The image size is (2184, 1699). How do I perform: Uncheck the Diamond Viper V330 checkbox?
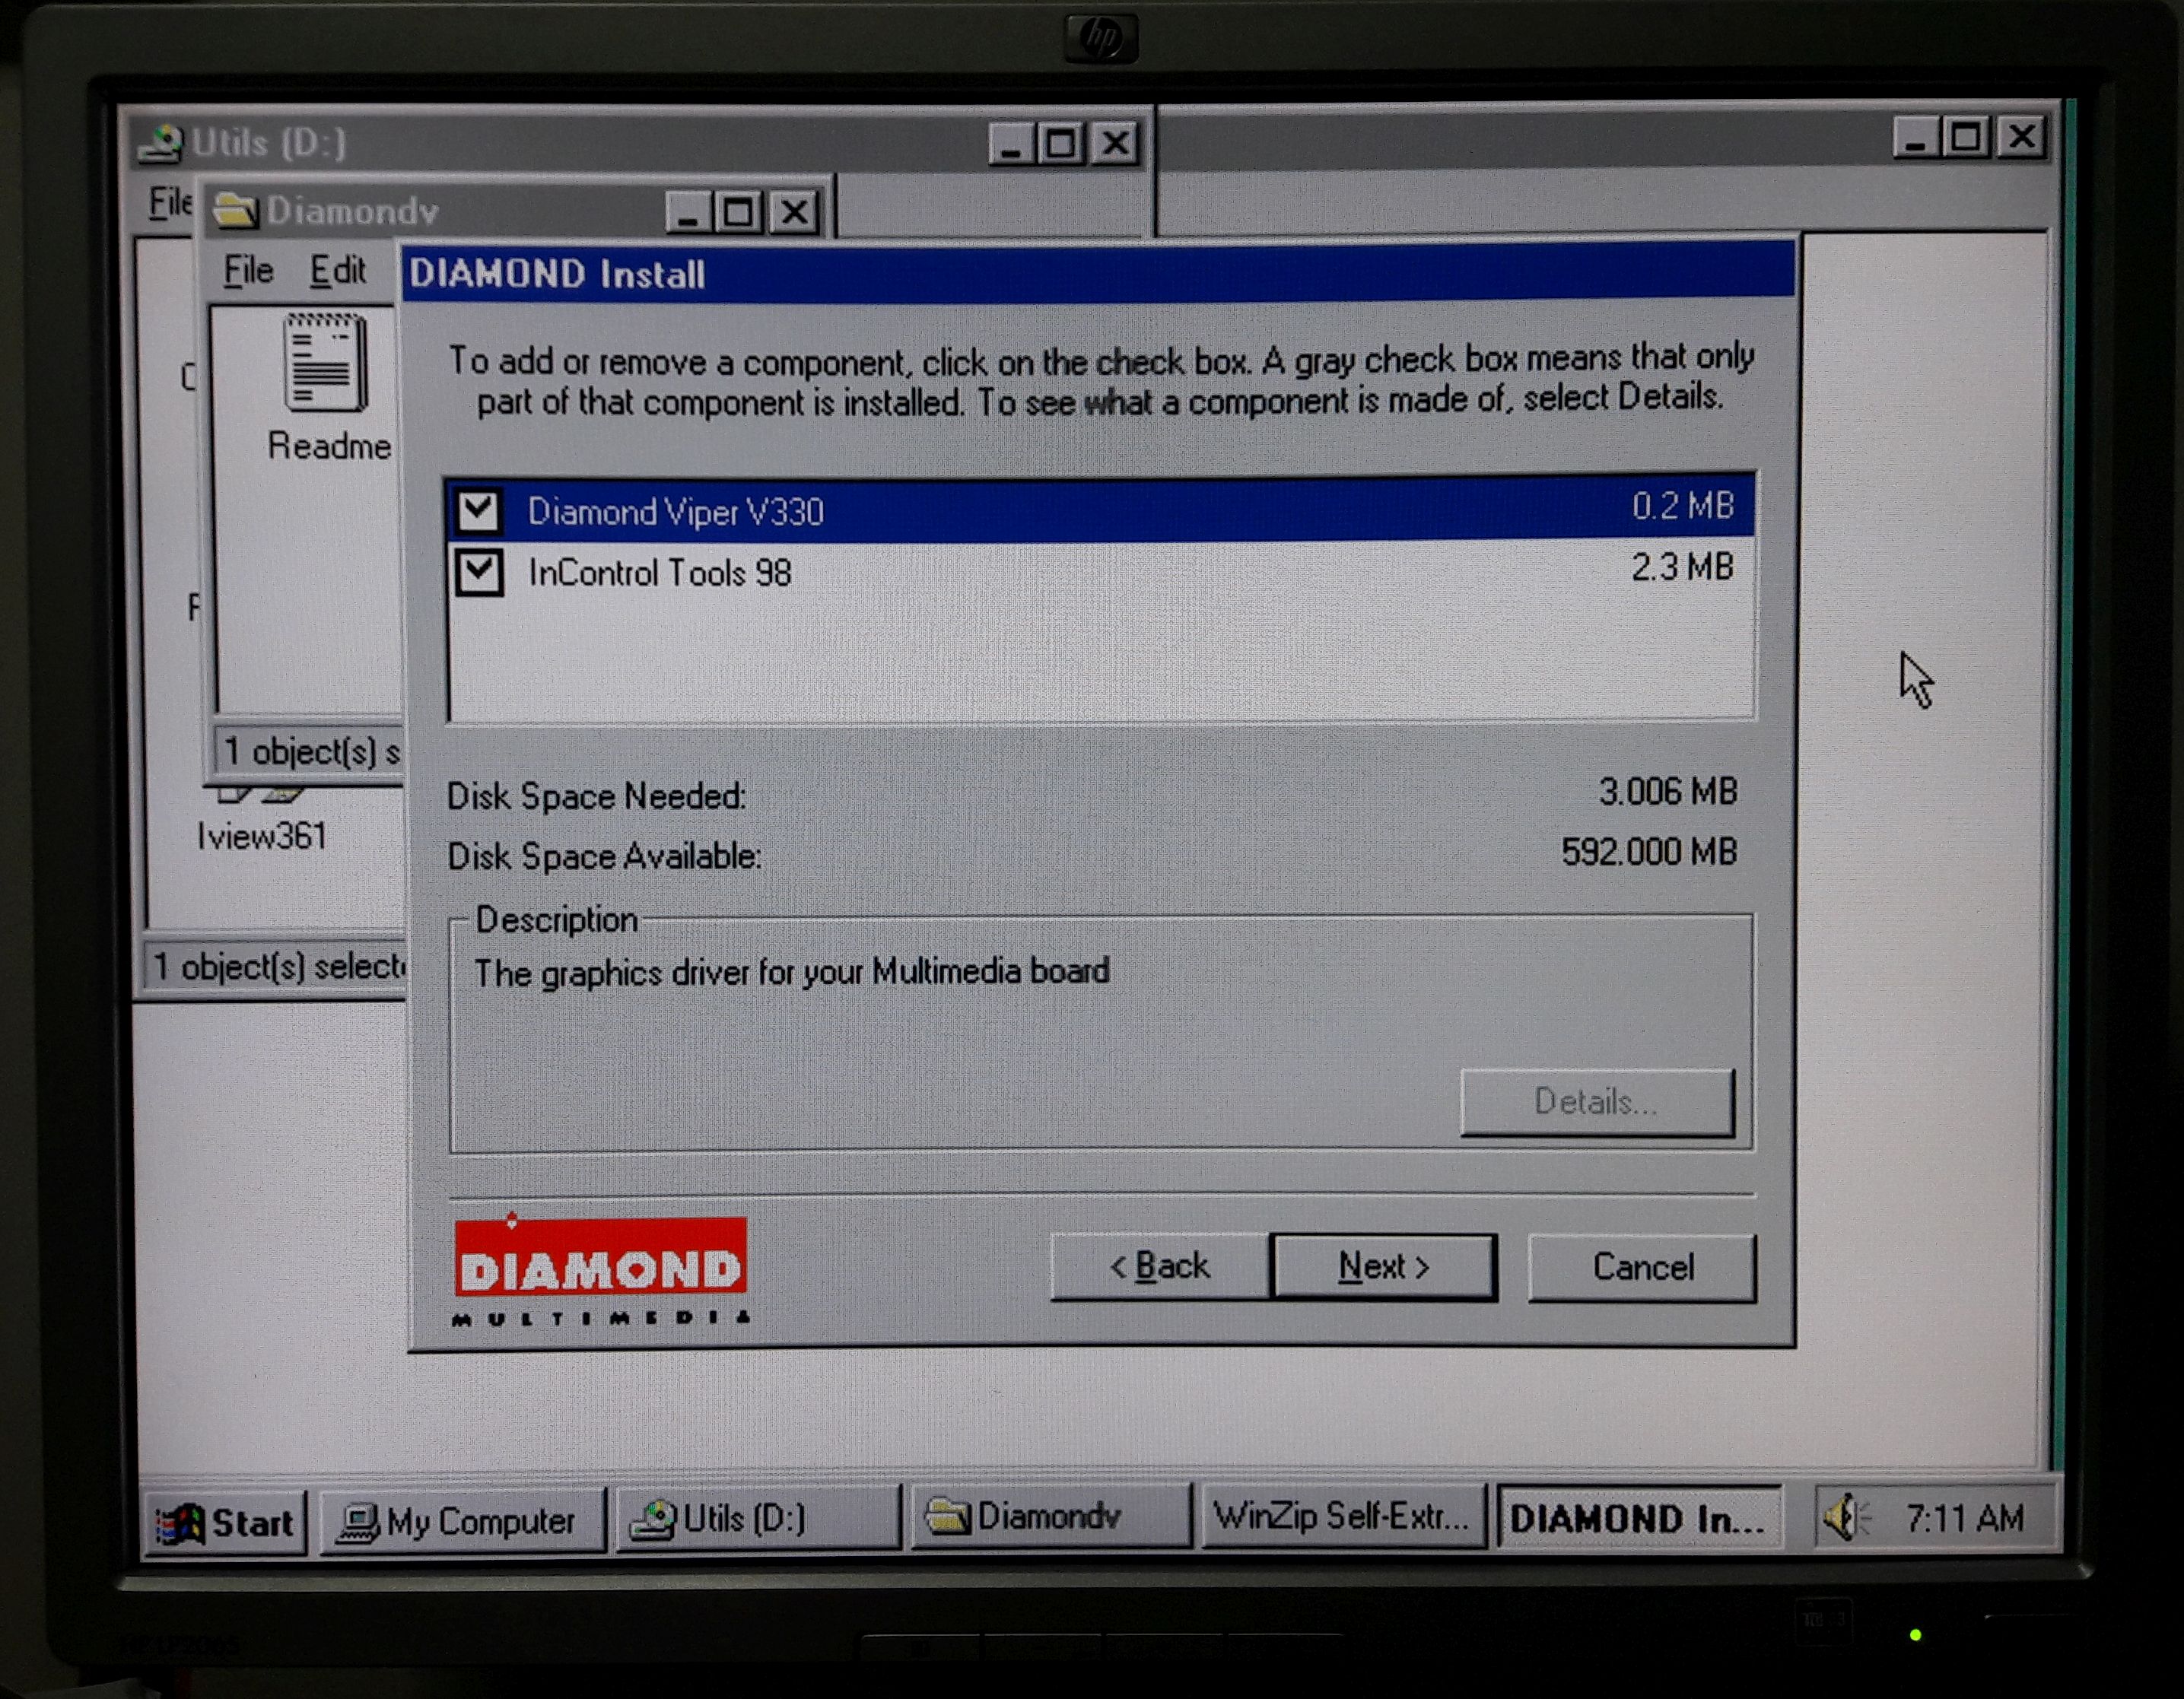(x=478, y=511)
